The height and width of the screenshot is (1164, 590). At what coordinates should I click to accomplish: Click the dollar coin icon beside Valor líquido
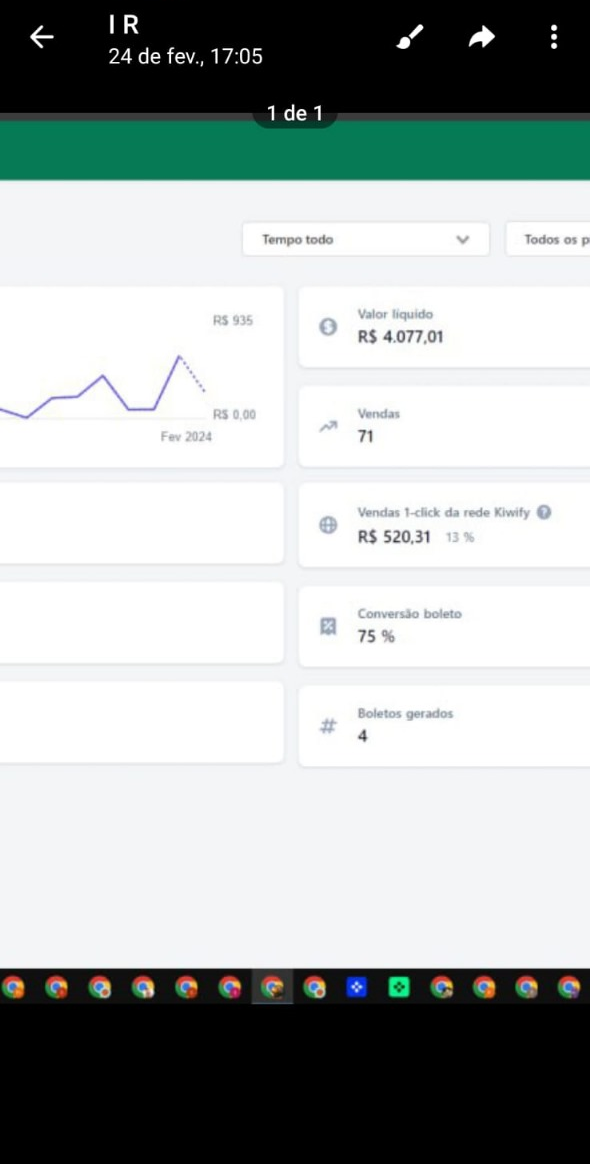[327, 327]
